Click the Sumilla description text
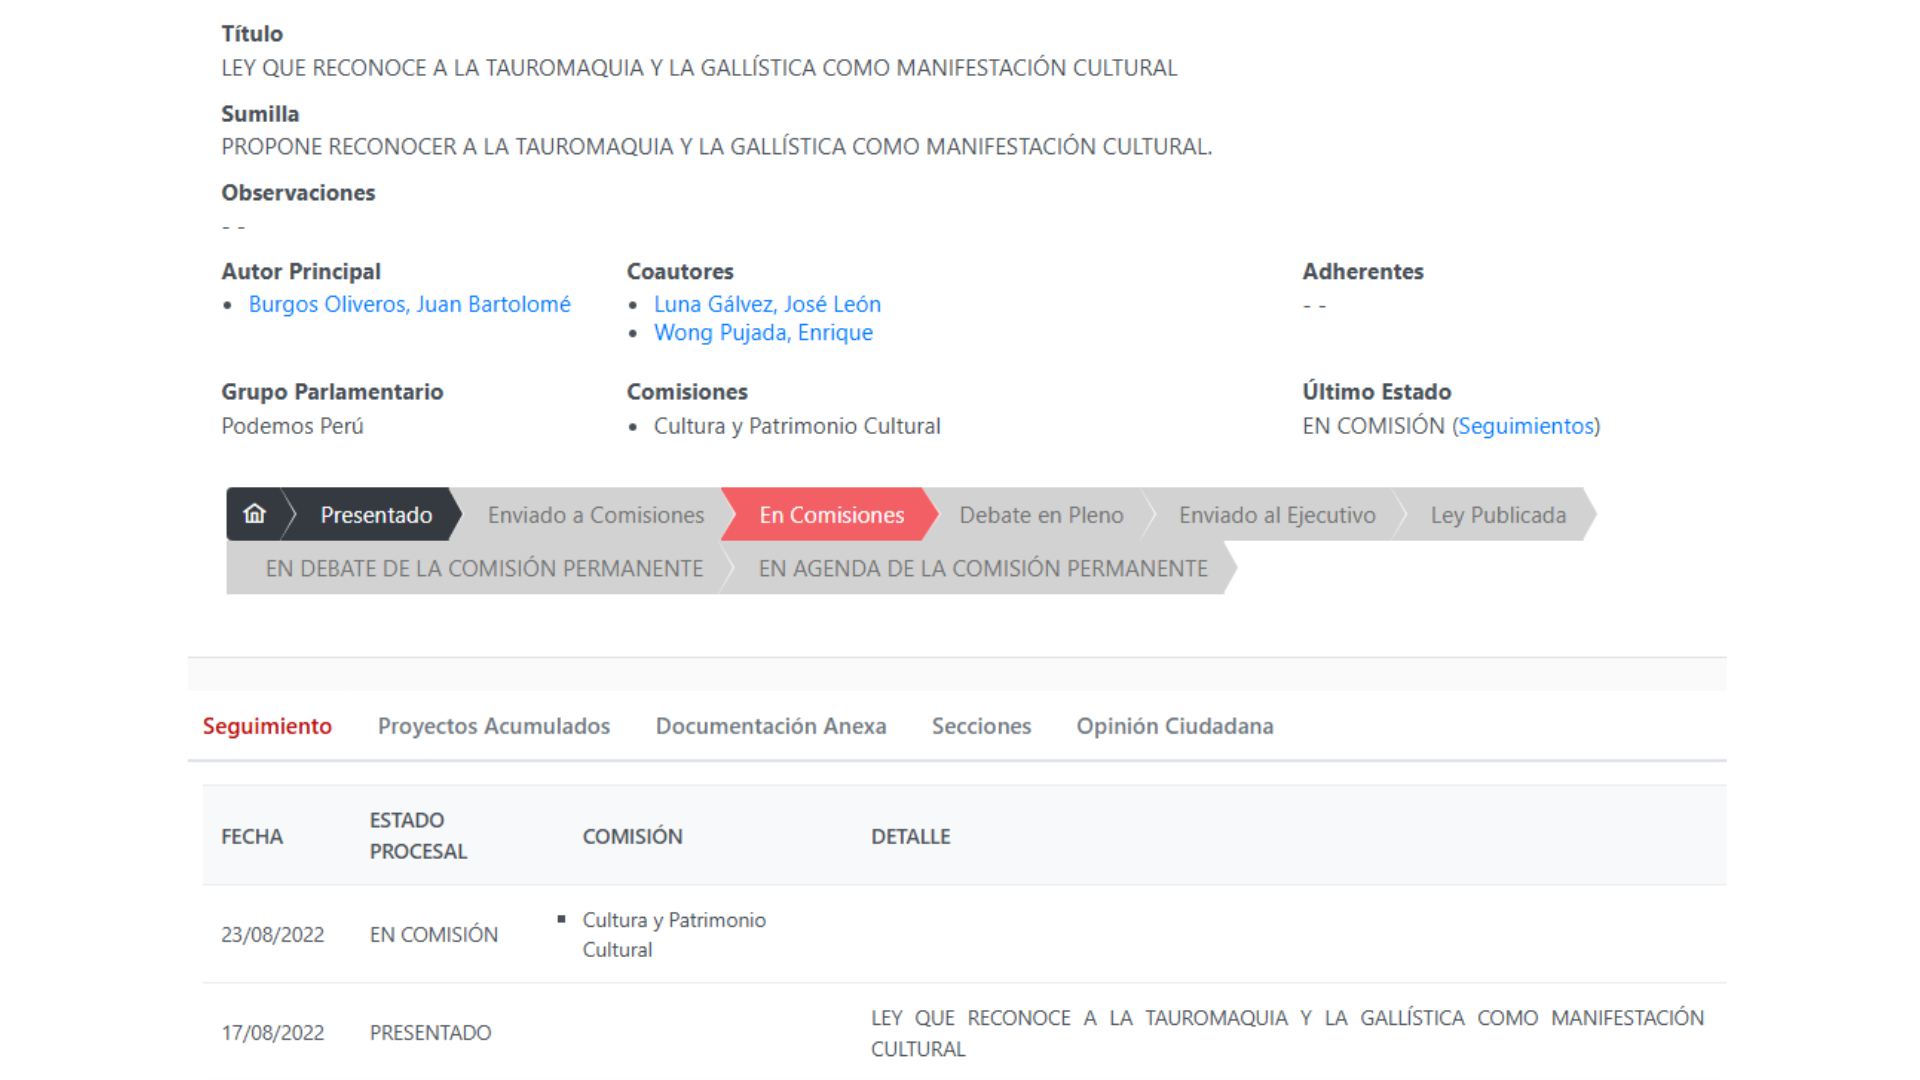 click(717, 147)
